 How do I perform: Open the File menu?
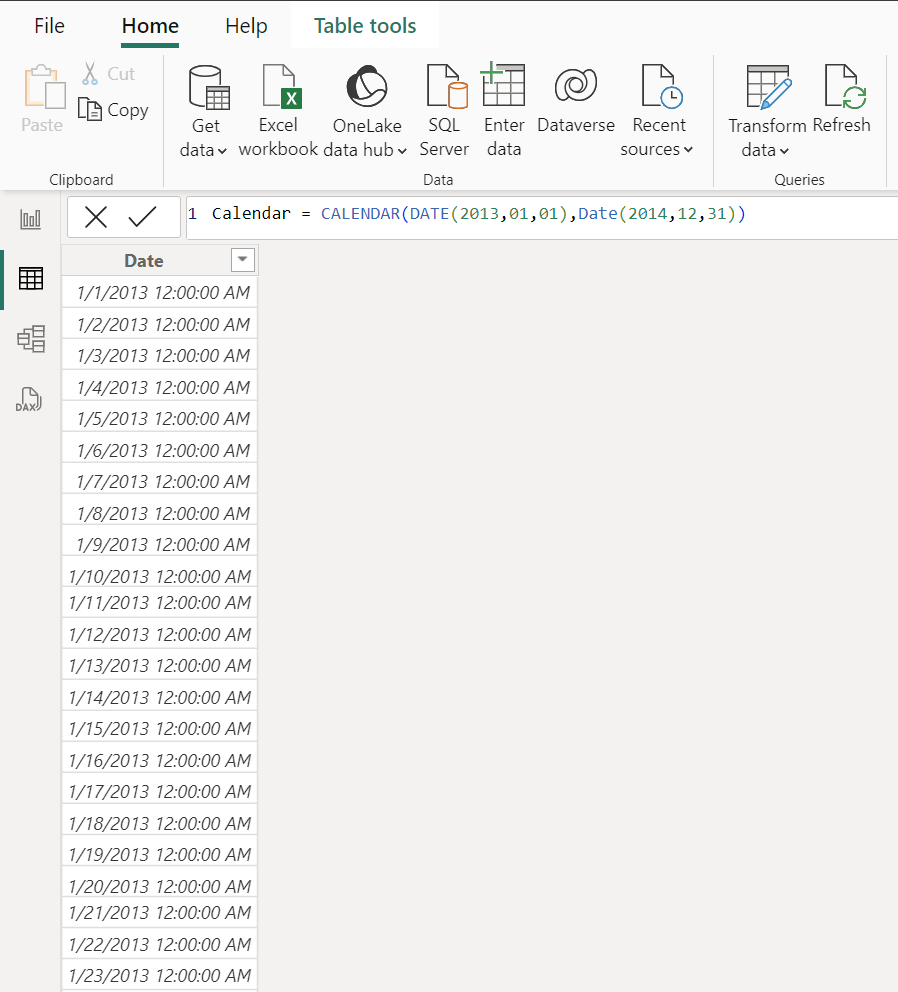click(x=49, y=26)
